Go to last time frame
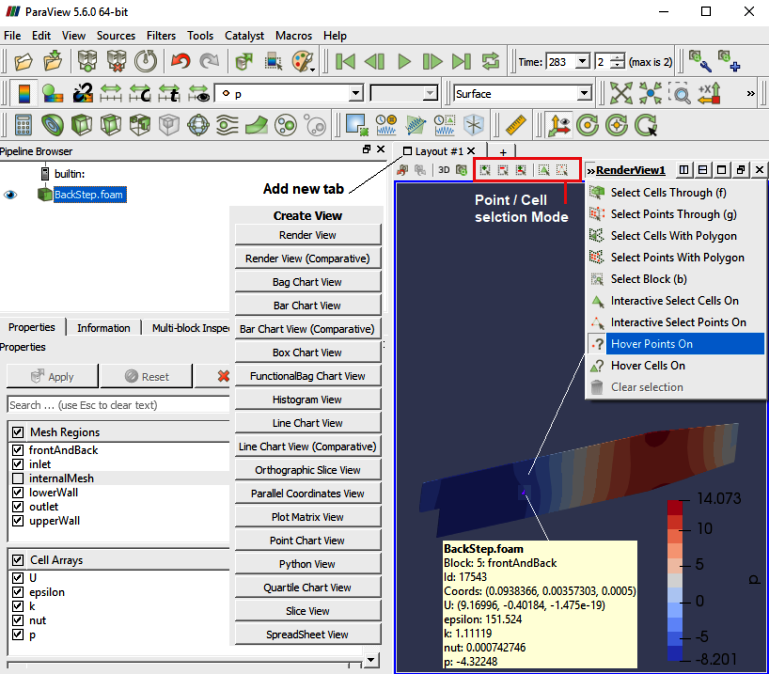Image resolution: width=769 pixels, height=674 pixels. [461, 62]
